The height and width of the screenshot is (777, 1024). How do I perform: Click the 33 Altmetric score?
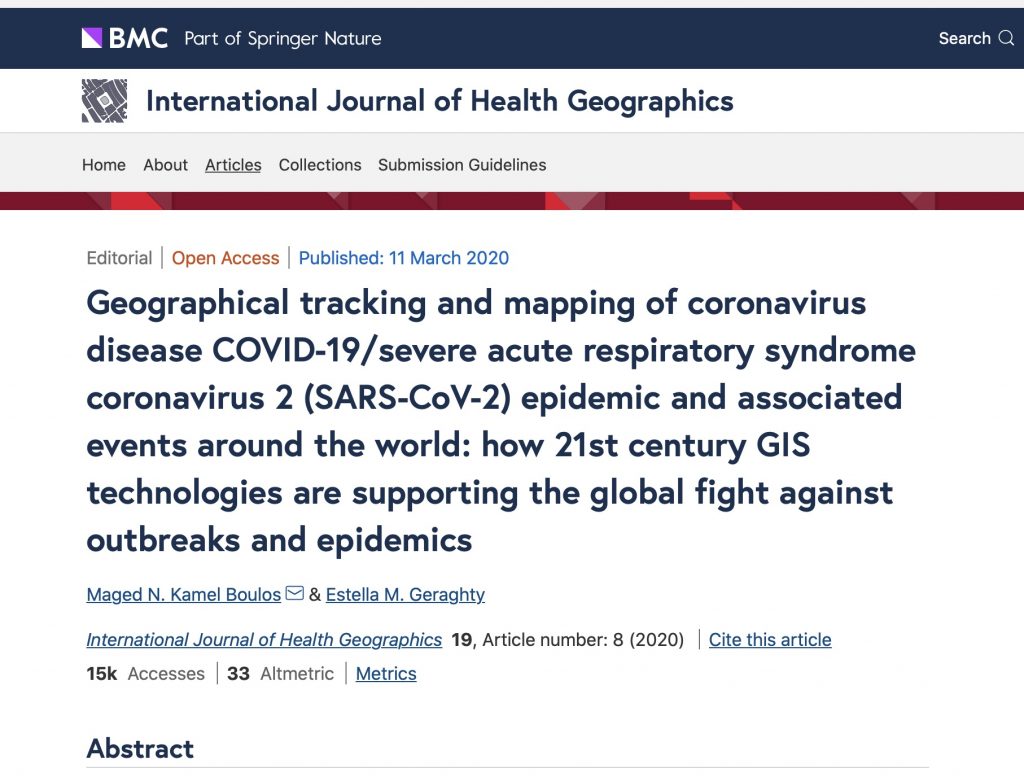[x=280, y=673]
